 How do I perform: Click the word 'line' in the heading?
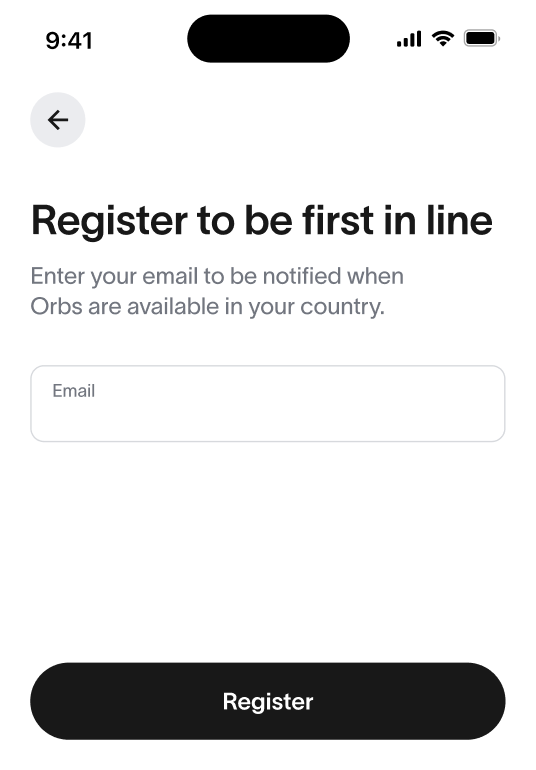click(459, 220)
